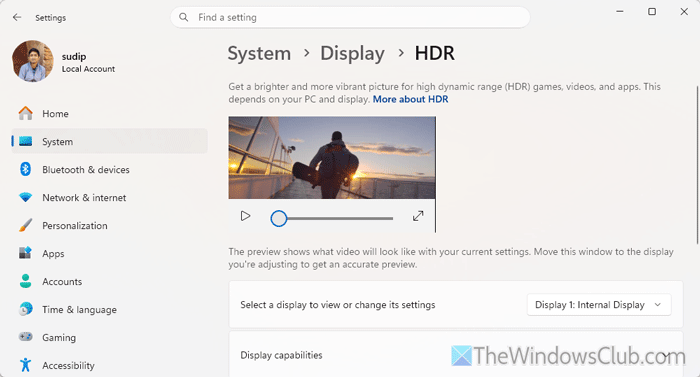Expand the HDR preview video to fullscreen
The image size is (700, 377).
tap(418, 216)
